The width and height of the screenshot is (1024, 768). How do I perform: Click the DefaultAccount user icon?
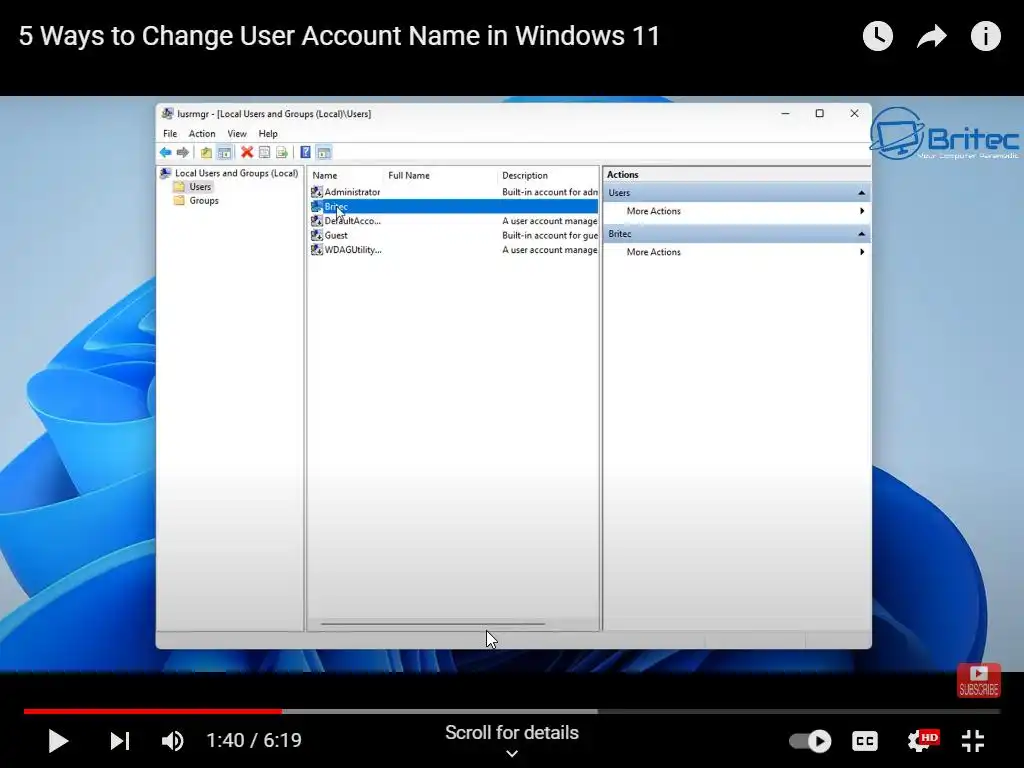(x=317, y=221)
